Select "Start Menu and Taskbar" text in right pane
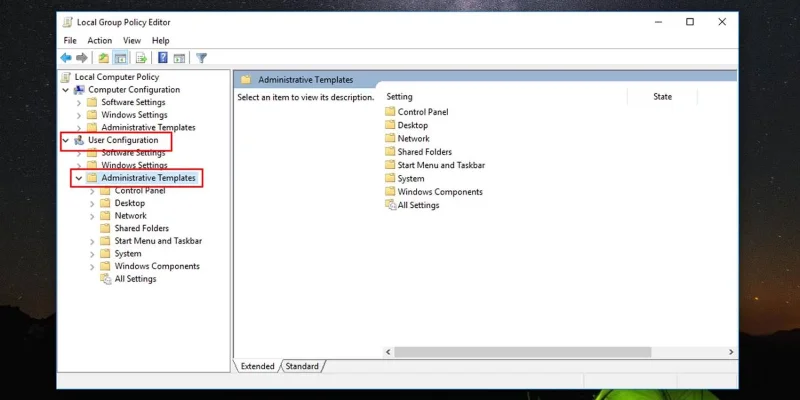Screen dimensions: 800x400 click(441, 165)
